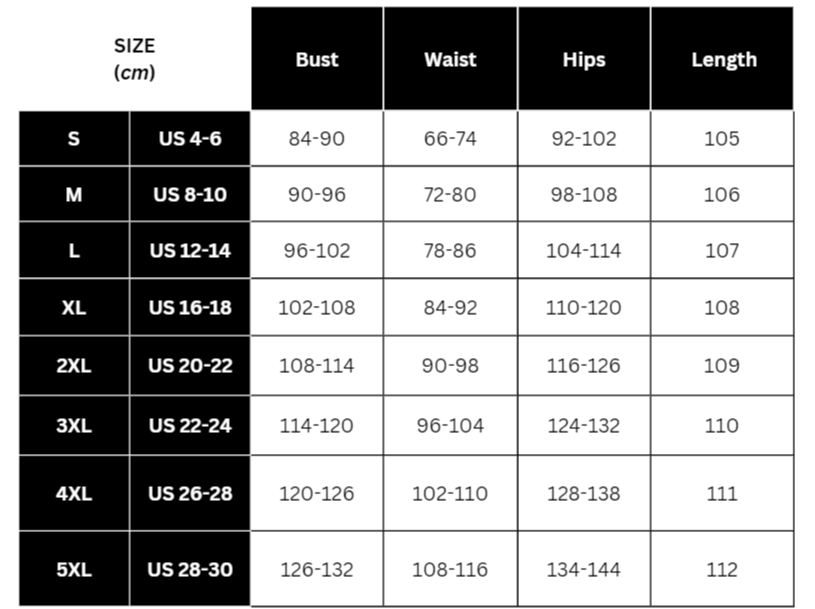
Task: Select the Hips column header
Action: click(x=584, y=59)
